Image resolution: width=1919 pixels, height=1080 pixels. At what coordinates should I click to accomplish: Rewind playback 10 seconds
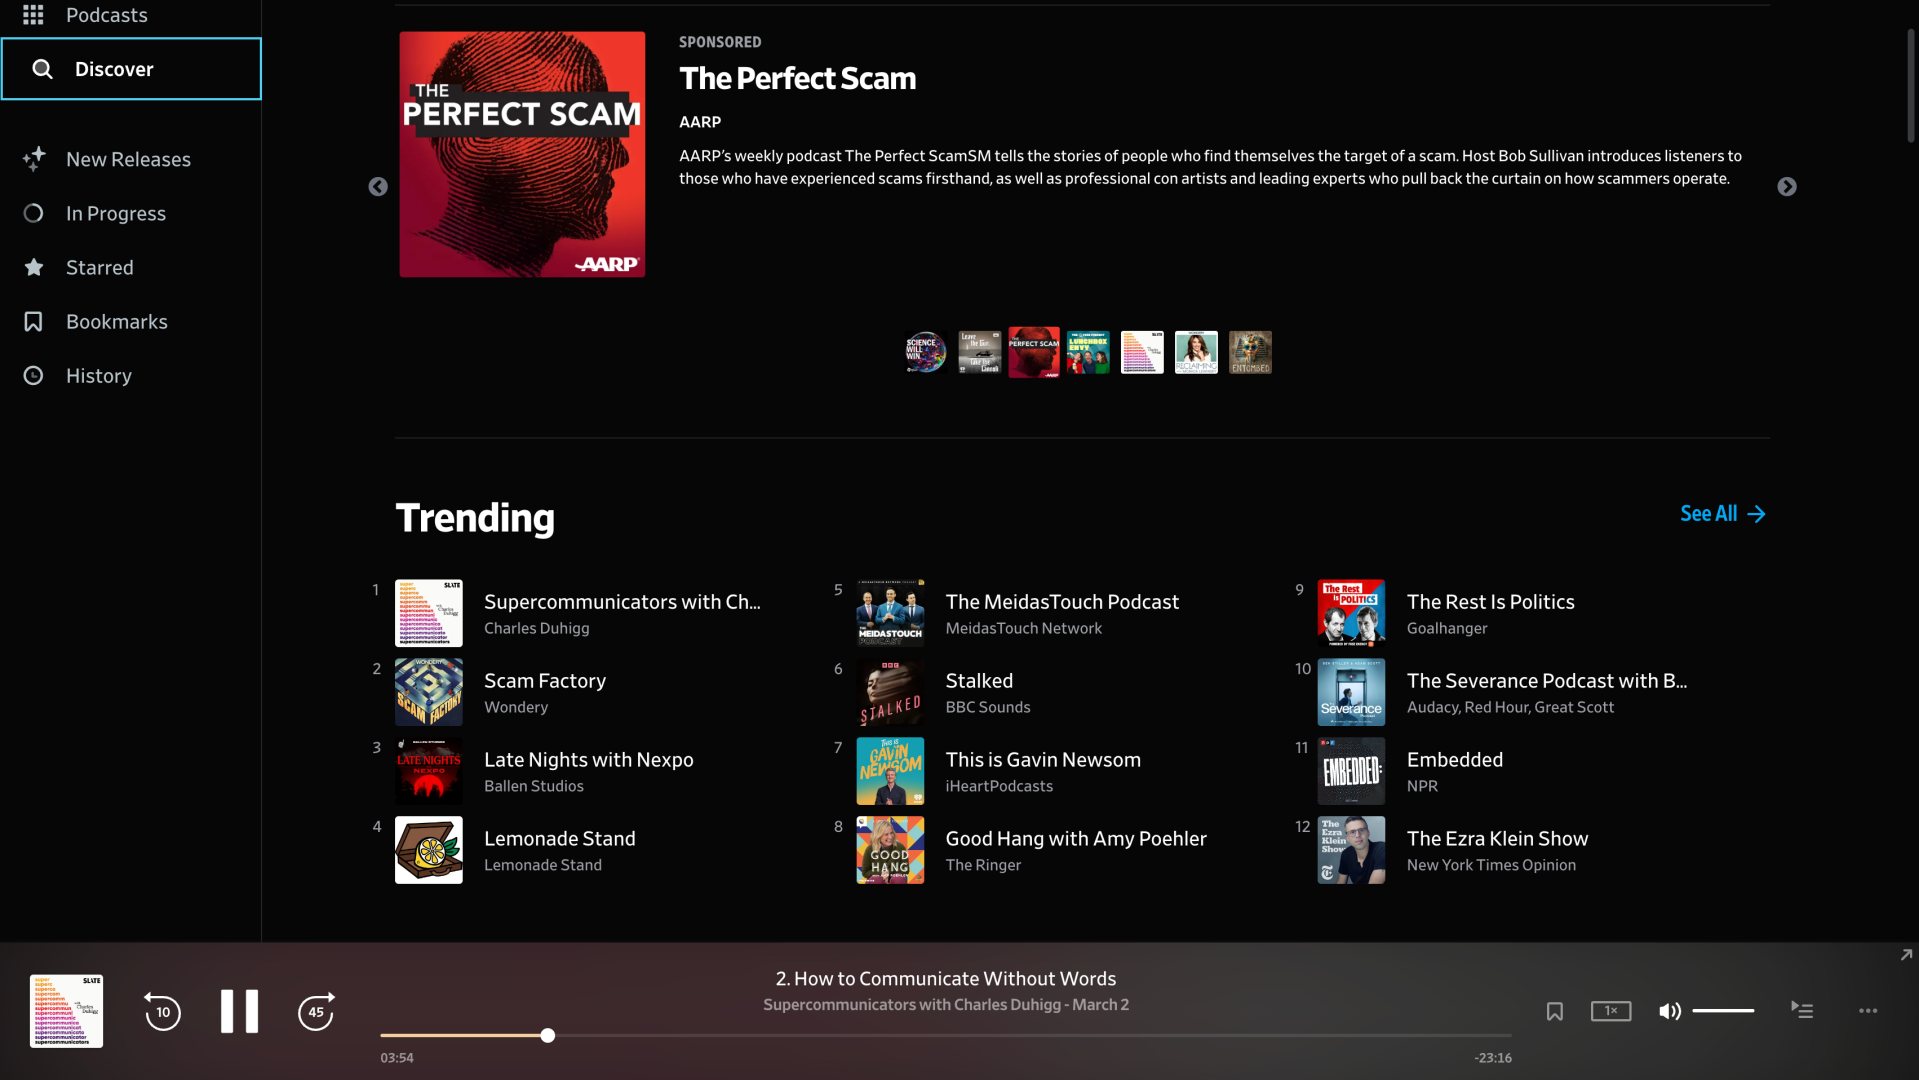(162, 1011)
